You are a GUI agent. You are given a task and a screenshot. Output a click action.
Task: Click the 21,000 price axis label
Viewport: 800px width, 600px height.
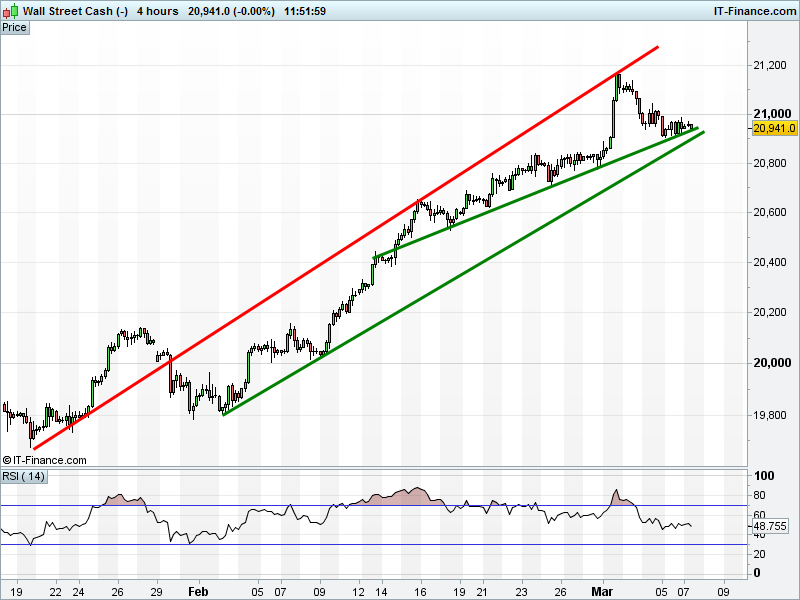pos(772,114)
